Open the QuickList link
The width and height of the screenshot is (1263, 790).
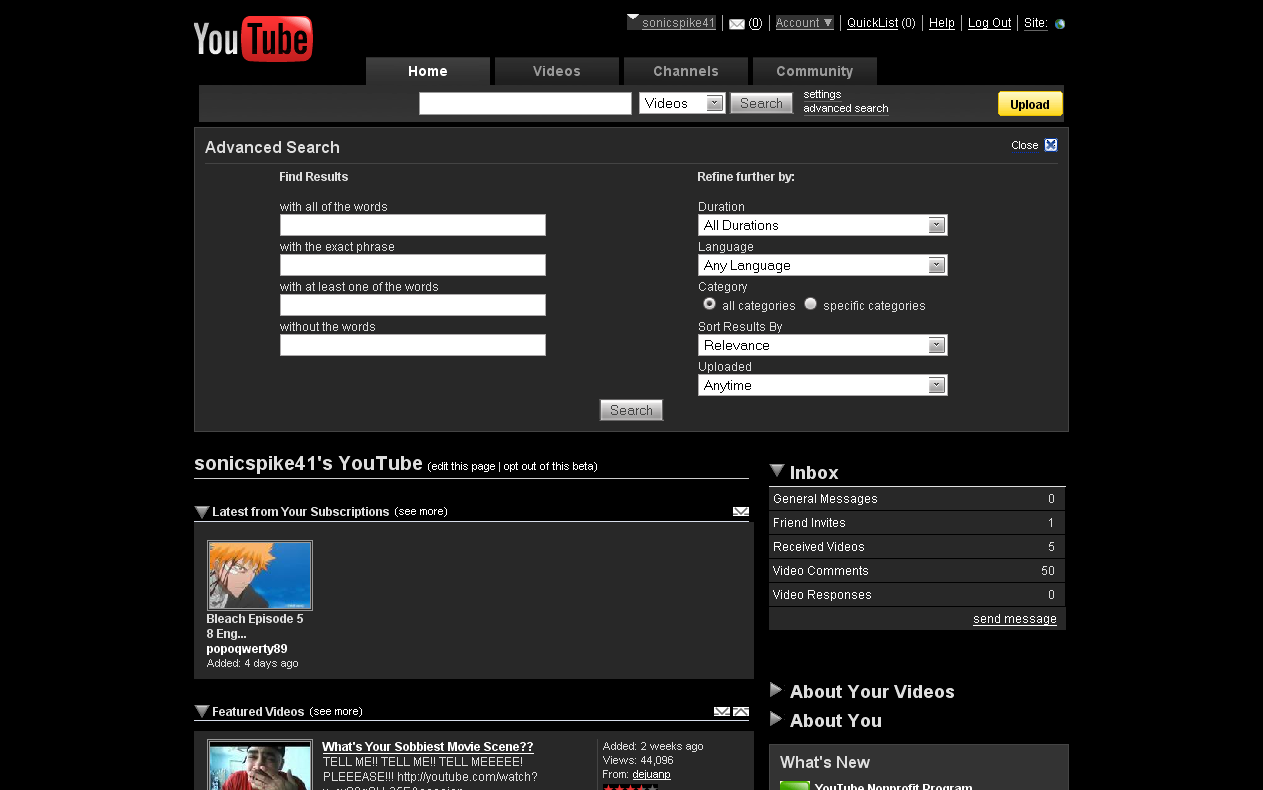pyautogui.click(x=872, y=23)
